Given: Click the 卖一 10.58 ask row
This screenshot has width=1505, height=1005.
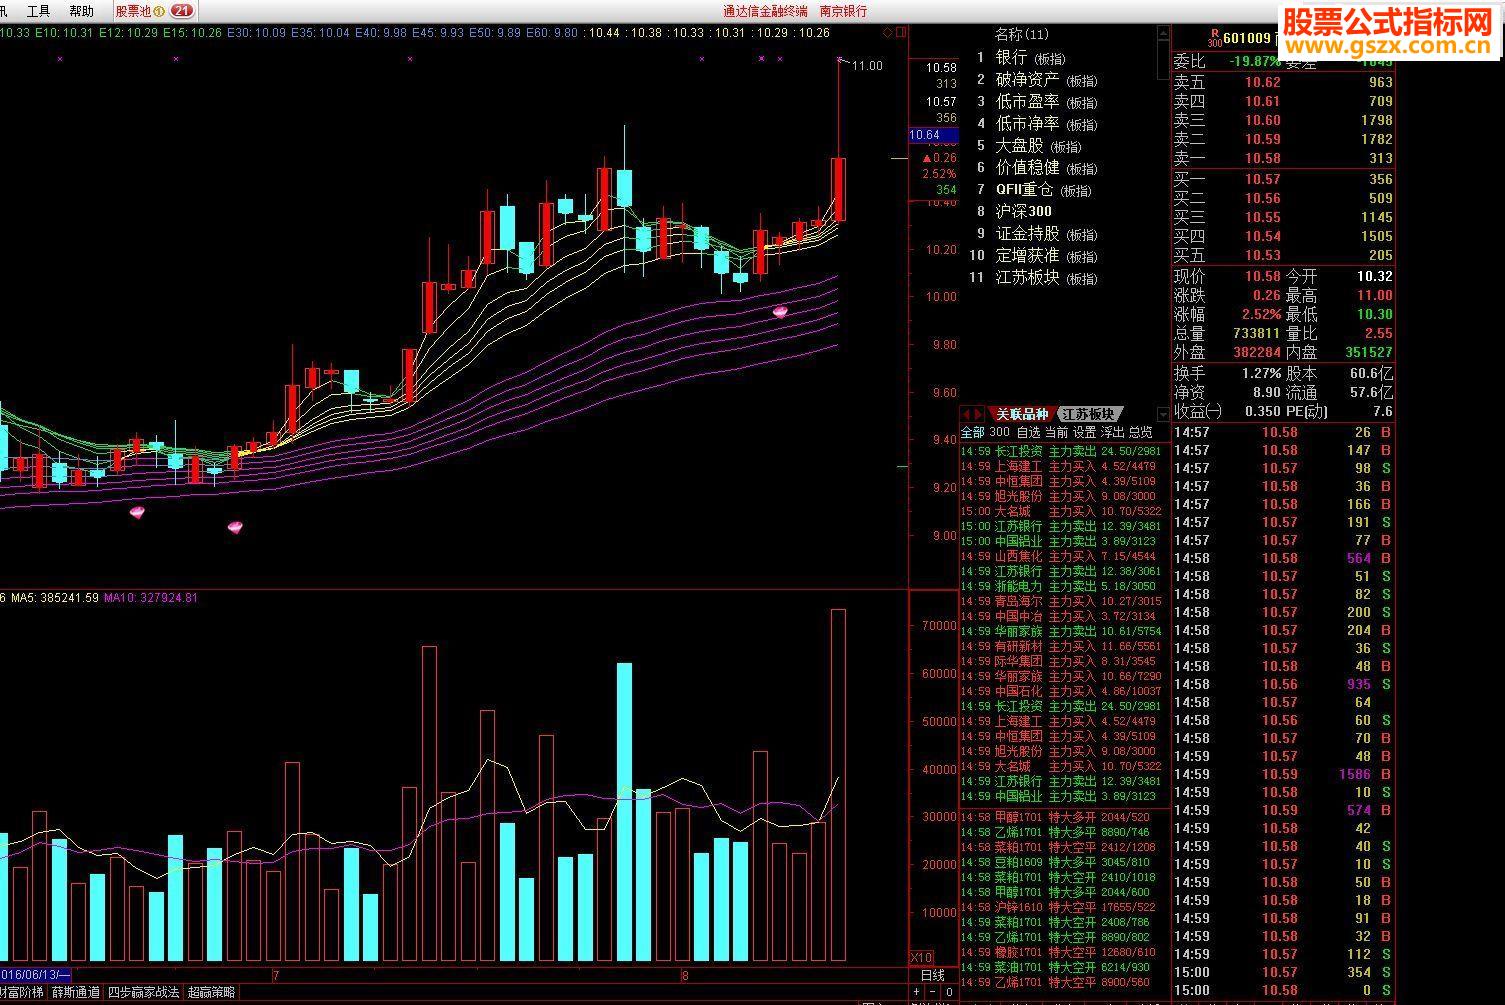Looking at the screenshot, I should (1283, 158).
